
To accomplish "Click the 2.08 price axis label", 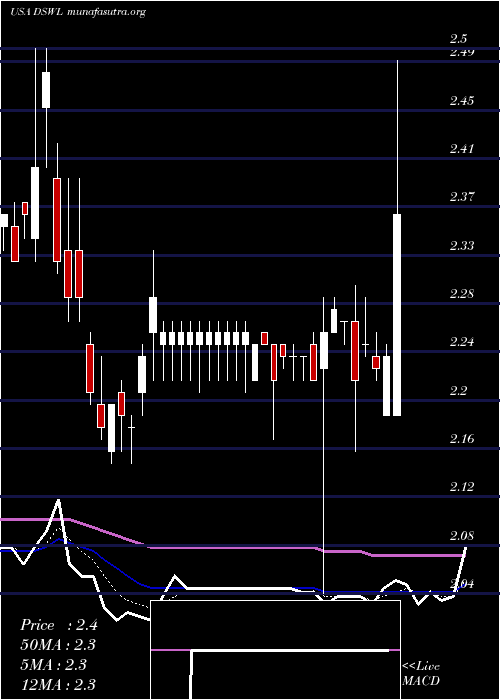I will [462, 536].
